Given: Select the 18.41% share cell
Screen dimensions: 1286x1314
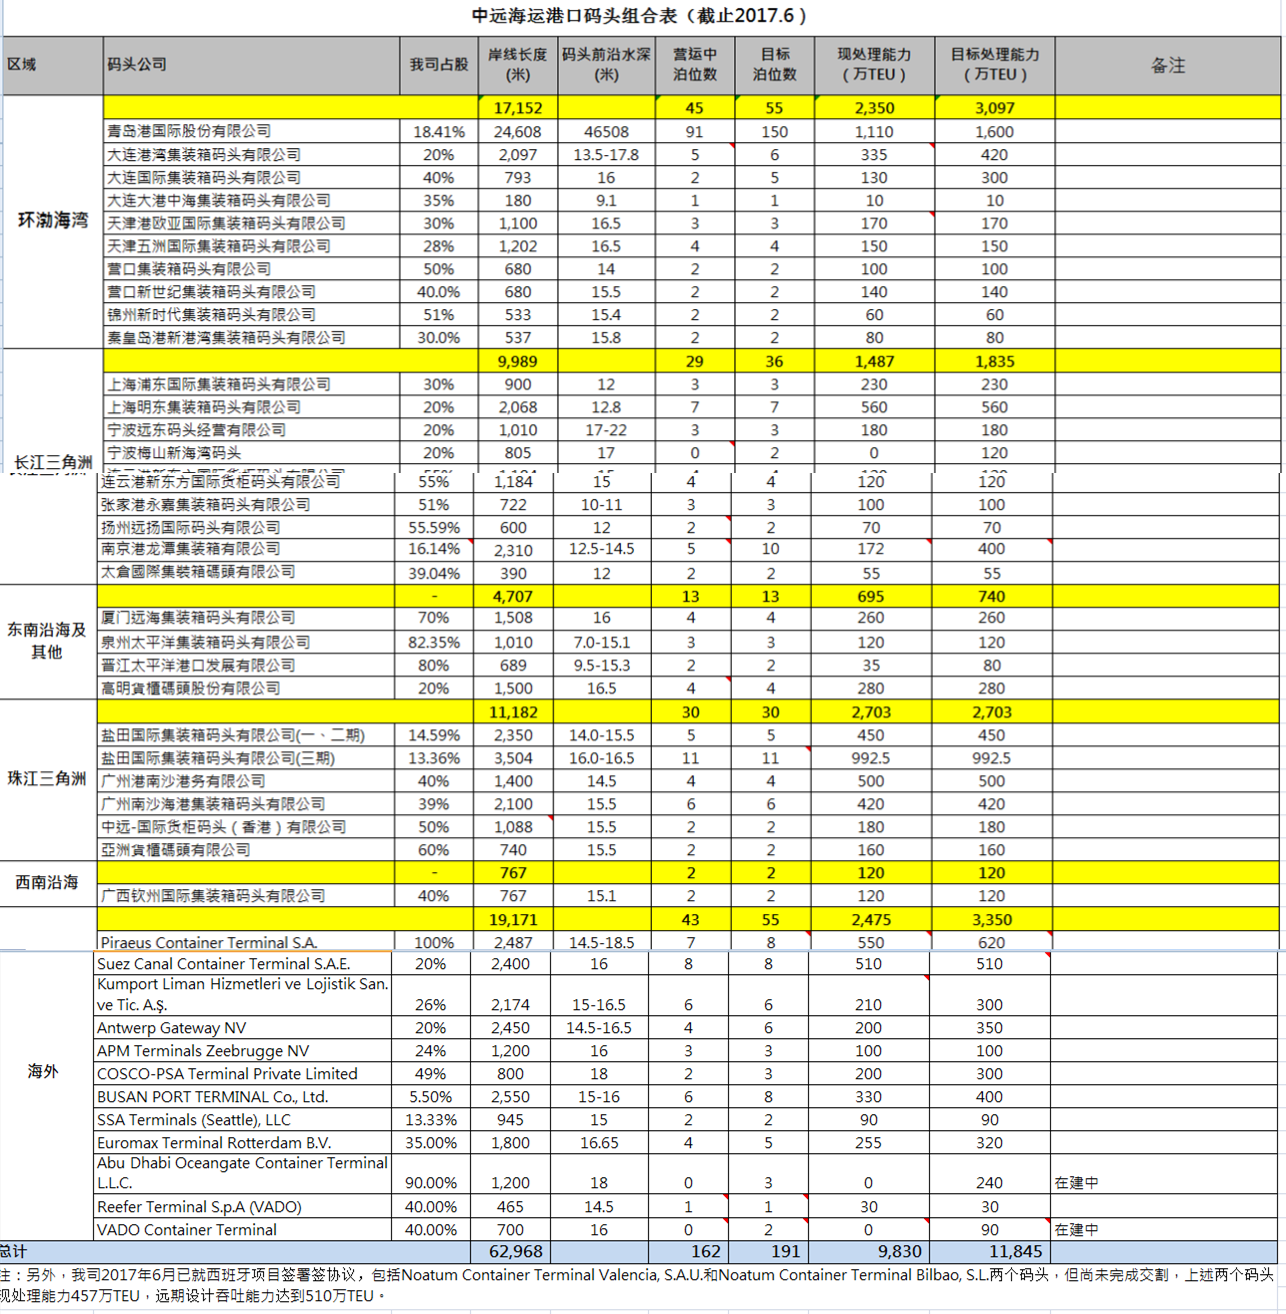Looking at the screenshot, I should pyautogui.click(x=438, y=131).
